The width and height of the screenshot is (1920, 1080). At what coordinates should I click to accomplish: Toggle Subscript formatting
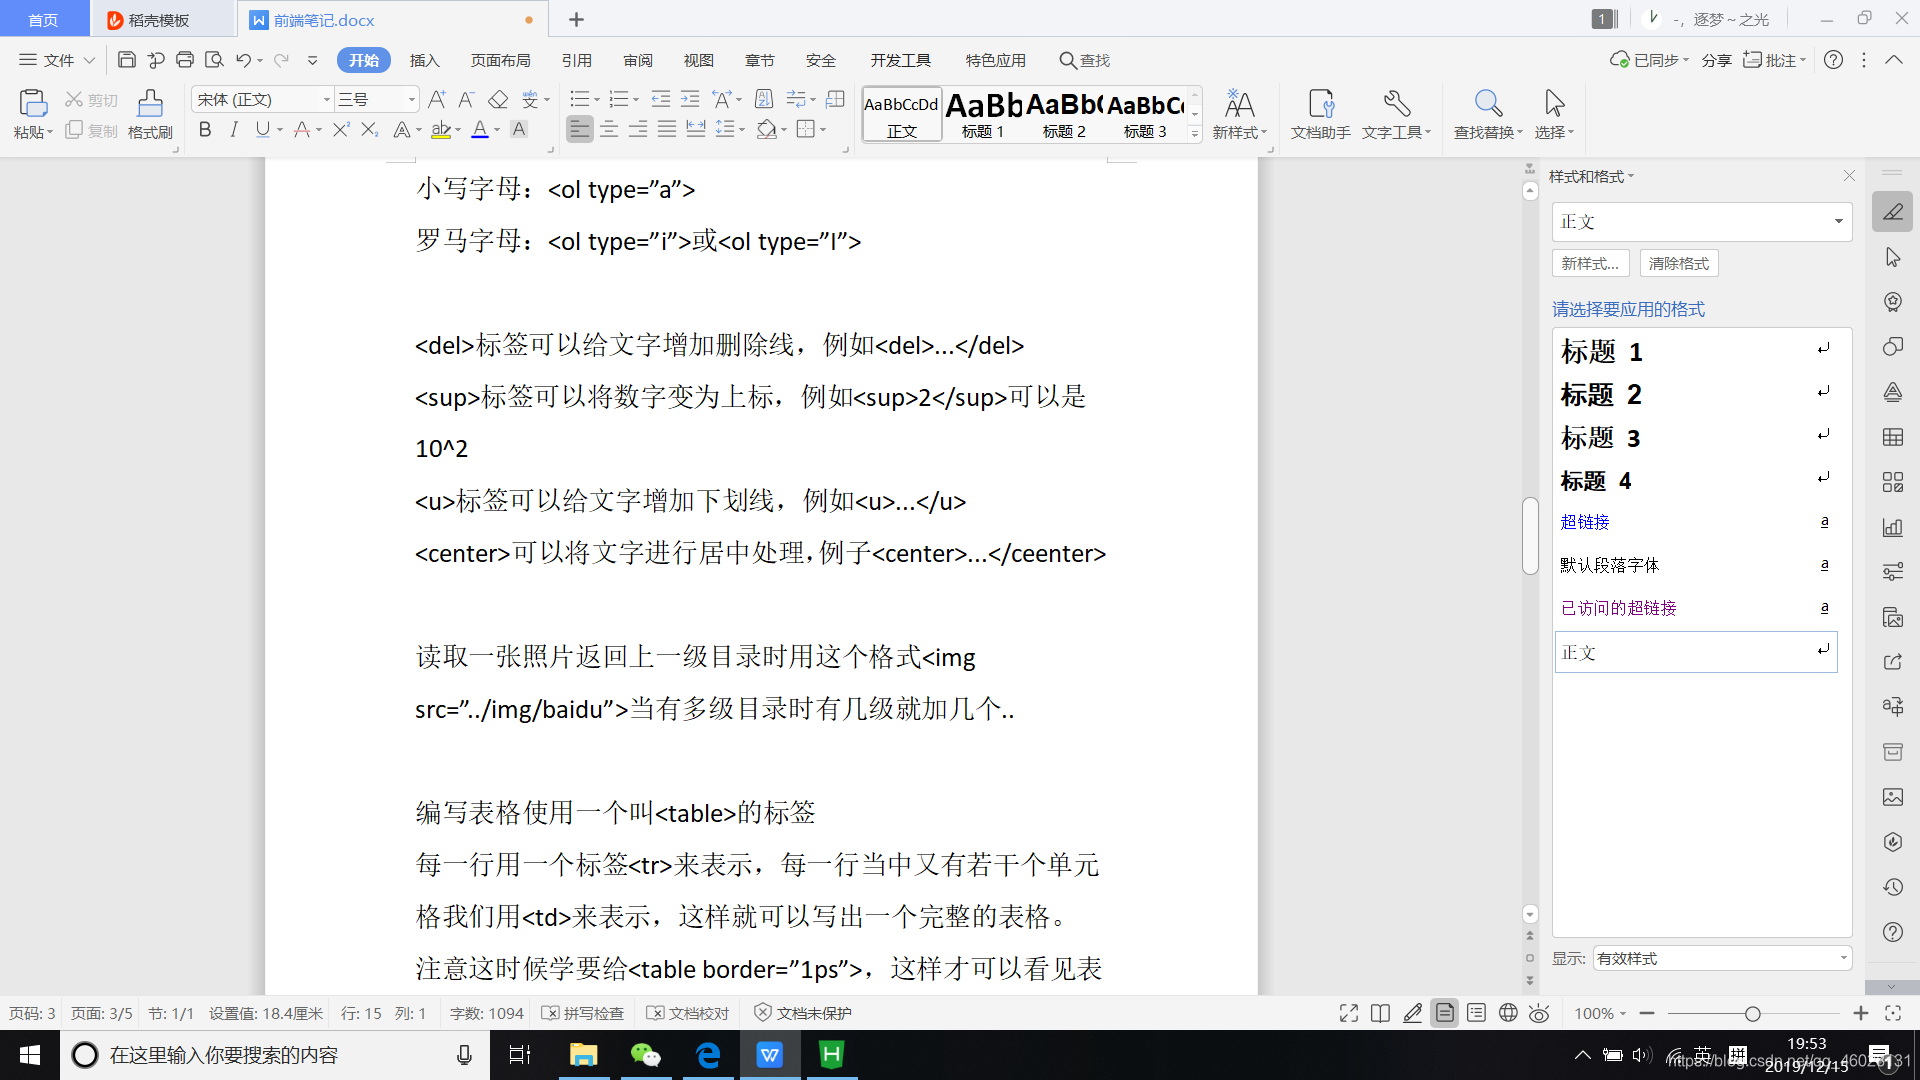tap(369, 129)
